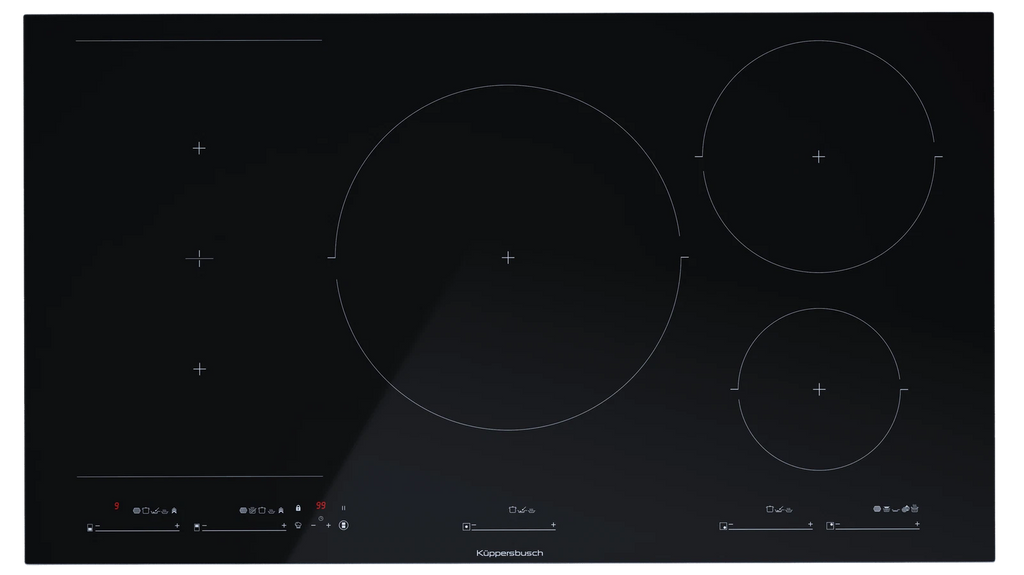The height and width of the screenshot is (575, 1024).
Task: Tap minus on the center zone slider
Action: pos(474,525)
